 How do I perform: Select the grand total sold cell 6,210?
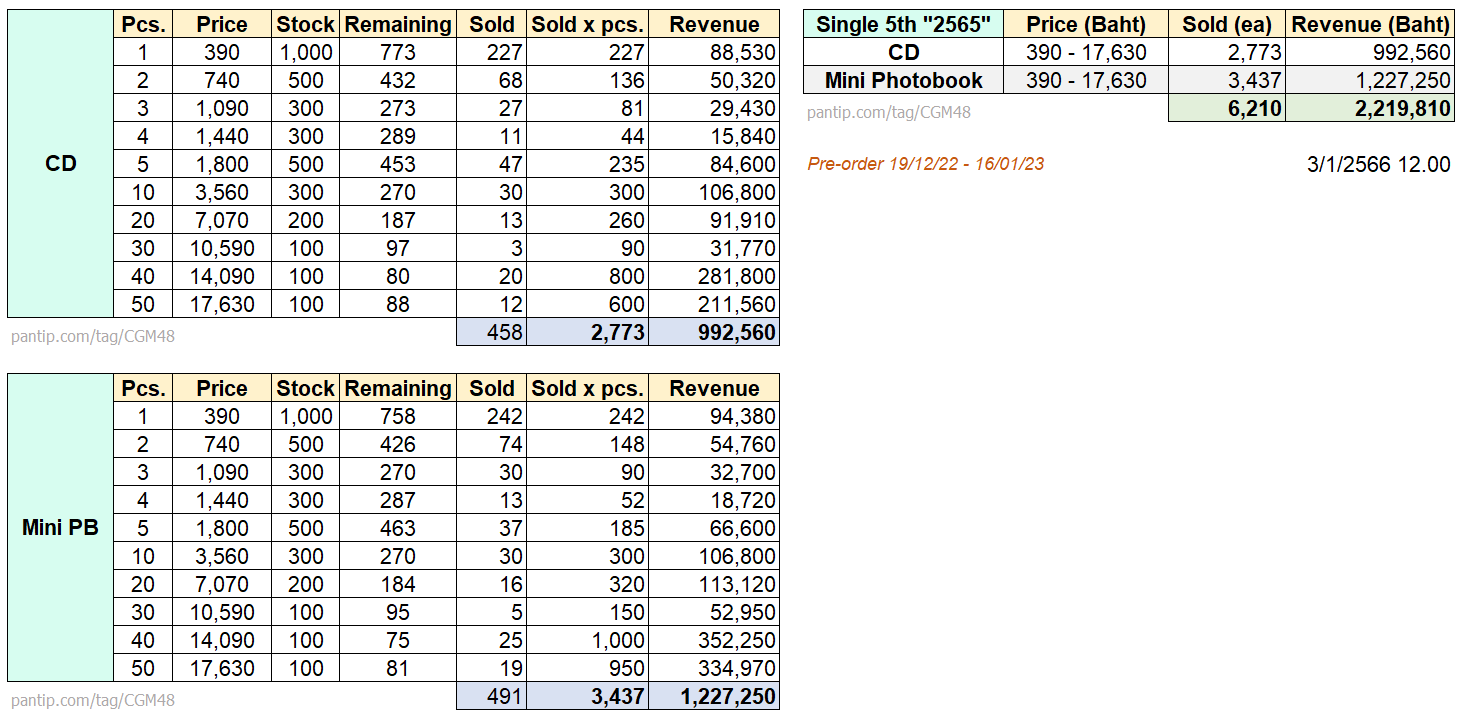pos(1226,109)
